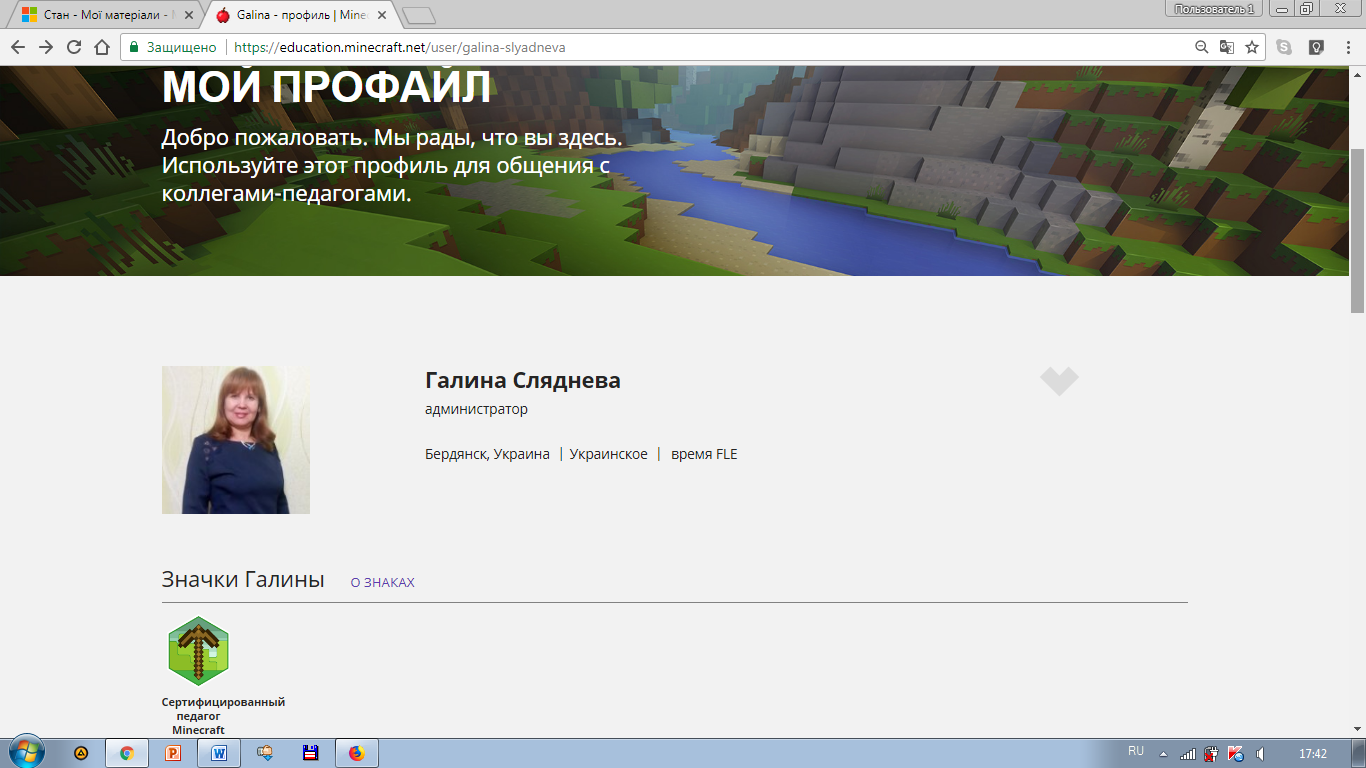The width and height of the screenshot is (1366, 768).
Task: Go forward in browser history
Action: pyautogui.click(x=45, y=47)
